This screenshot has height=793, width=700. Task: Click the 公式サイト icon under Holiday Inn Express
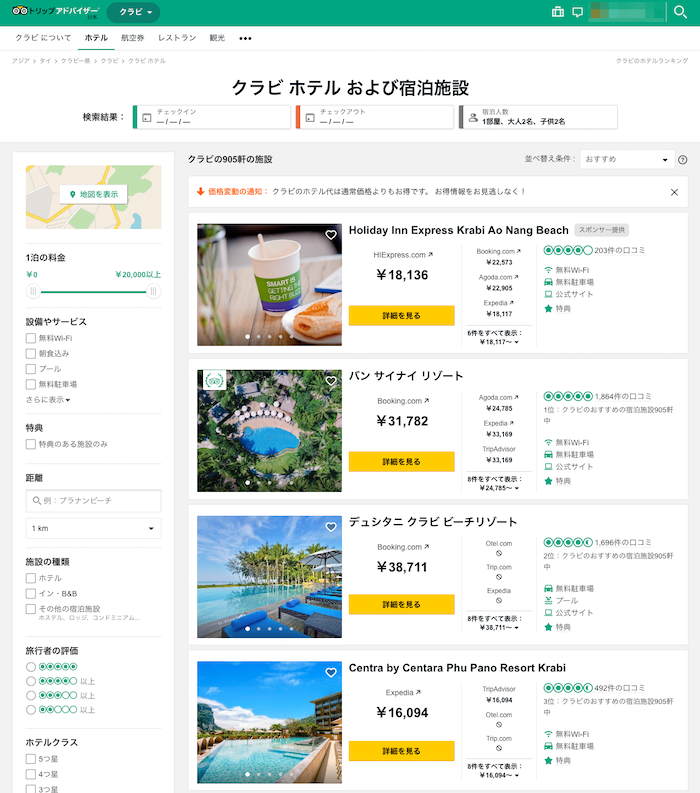pos(548,294)
